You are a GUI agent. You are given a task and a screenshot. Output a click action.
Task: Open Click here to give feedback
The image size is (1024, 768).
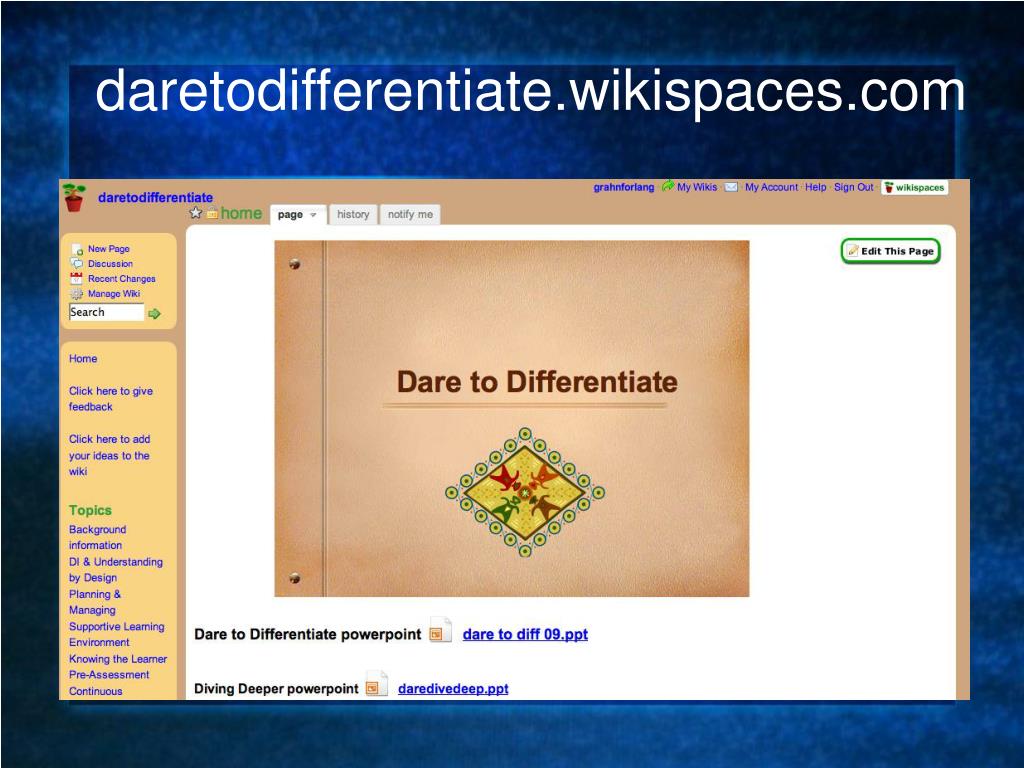click(x=111, y=399)
